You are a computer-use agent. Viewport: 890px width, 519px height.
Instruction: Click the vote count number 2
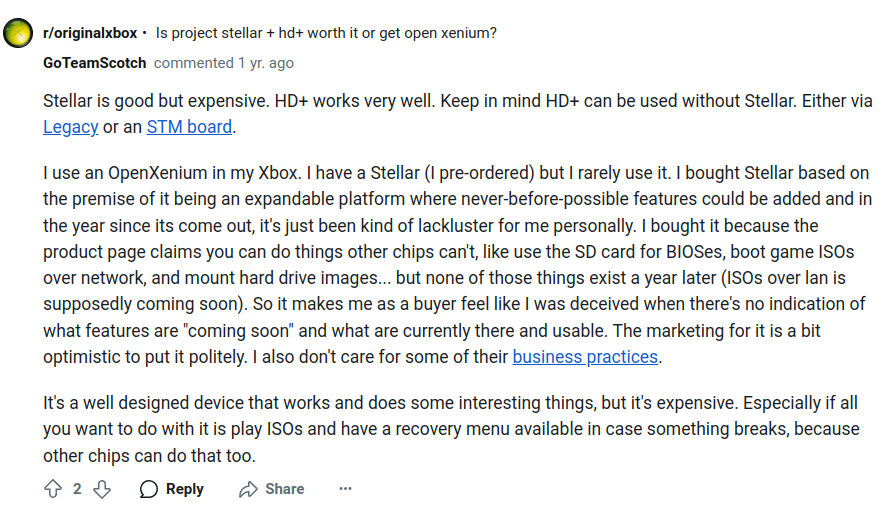tap(77, 489)
